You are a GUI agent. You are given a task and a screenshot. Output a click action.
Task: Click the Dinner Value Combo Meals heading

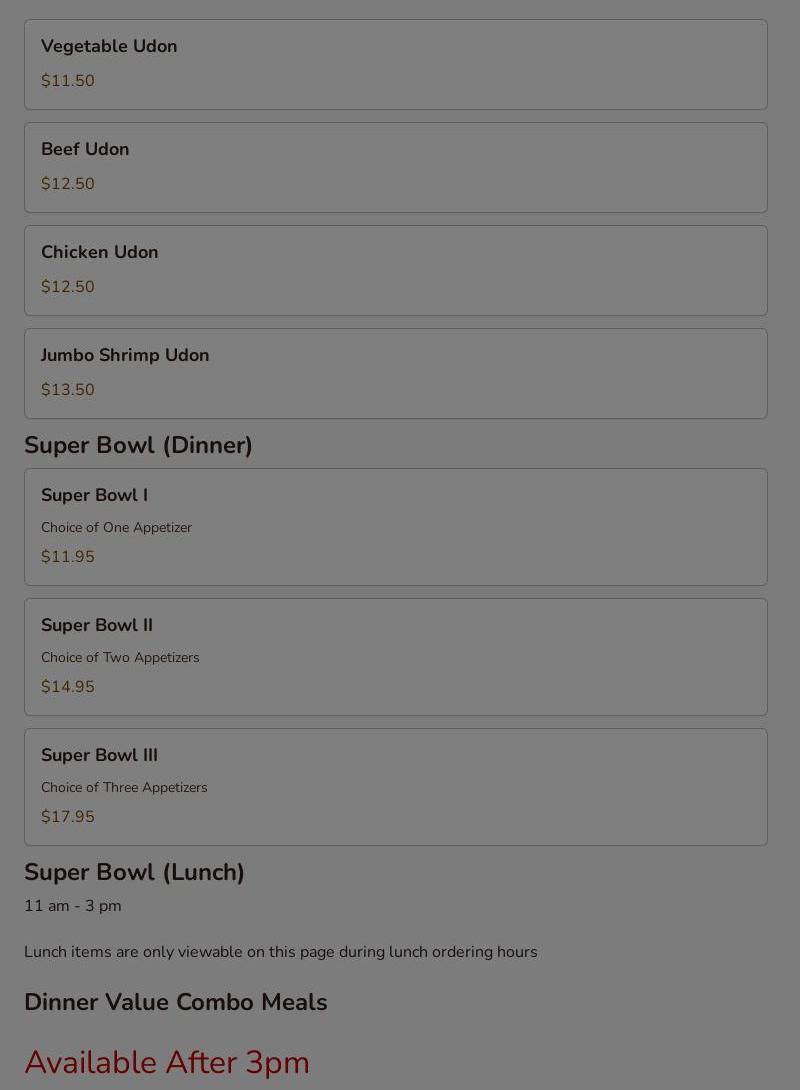pos(176,1003)
